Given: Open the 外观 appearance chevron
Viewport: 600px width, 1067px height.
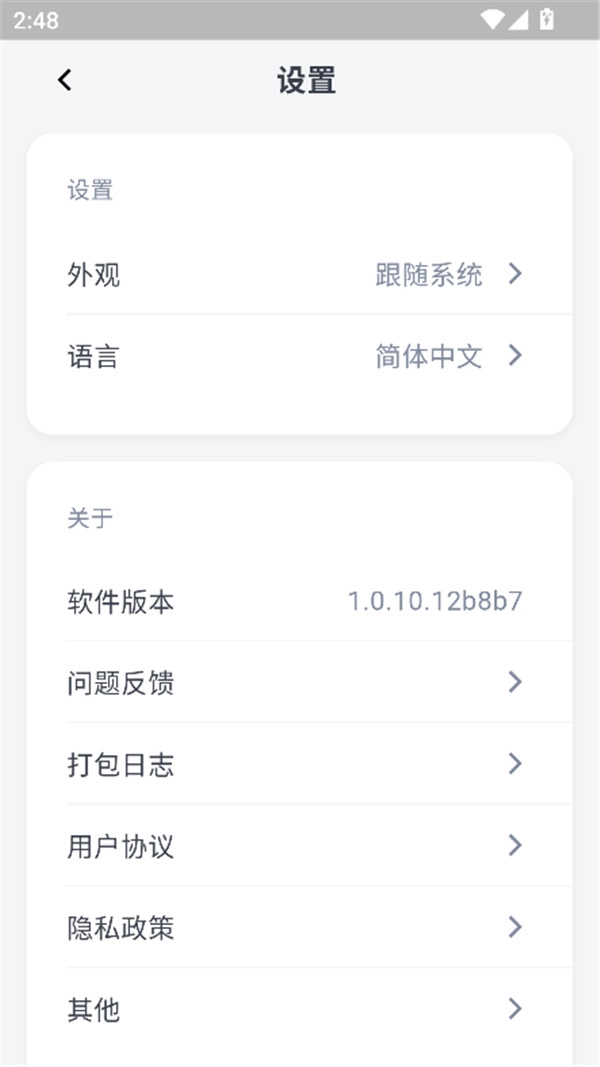Looking at the screenshot, I should click(516, 274).
